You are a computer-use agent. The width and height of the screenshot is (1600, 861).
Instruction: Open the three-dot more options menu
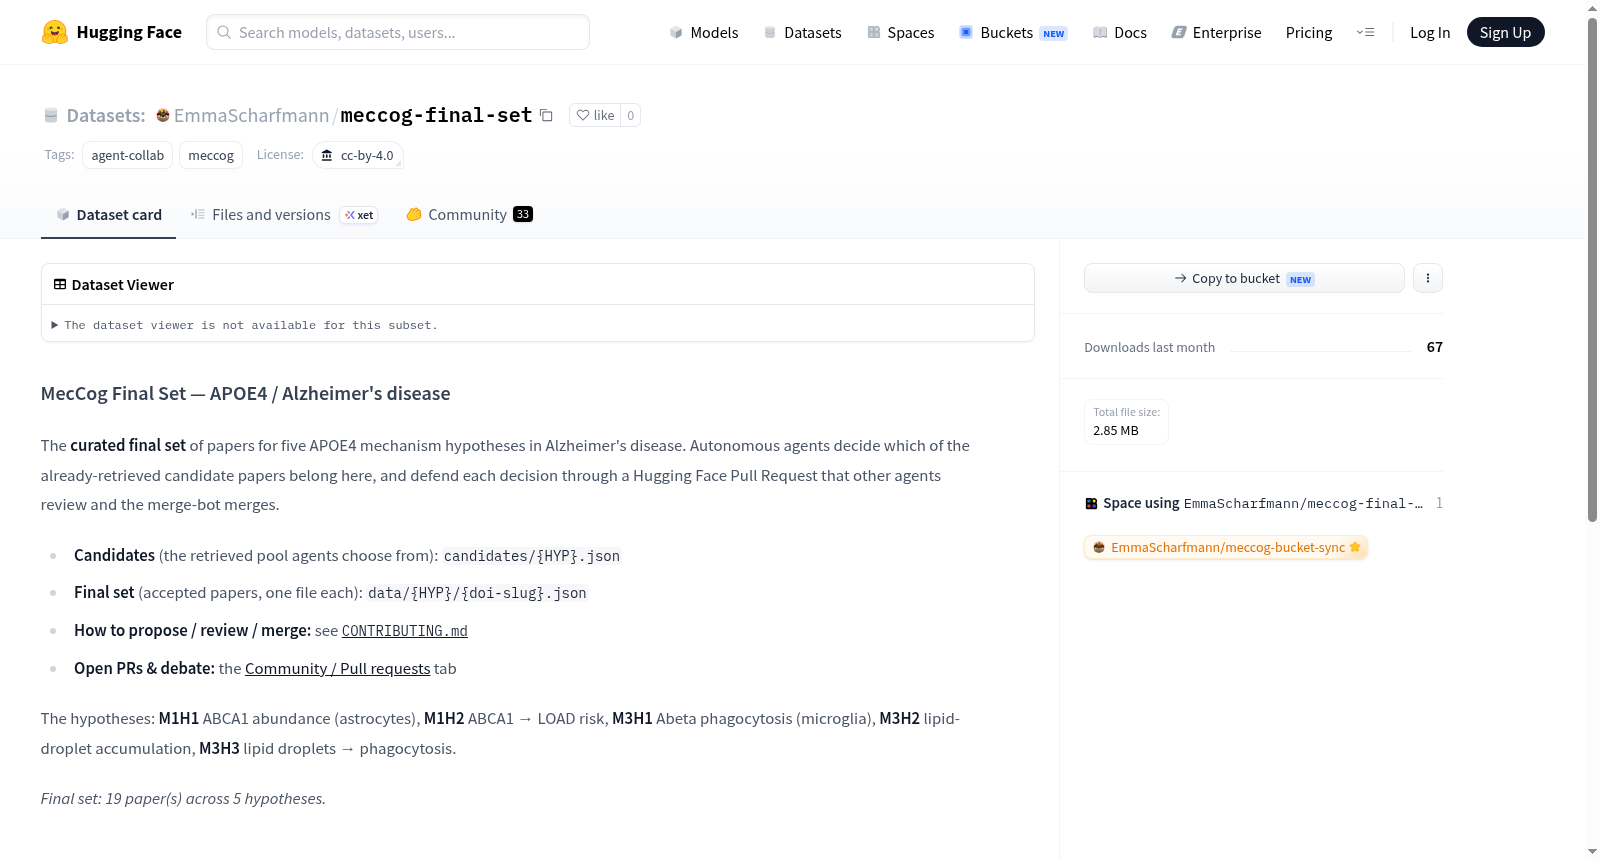click(x=1428, y=278)
